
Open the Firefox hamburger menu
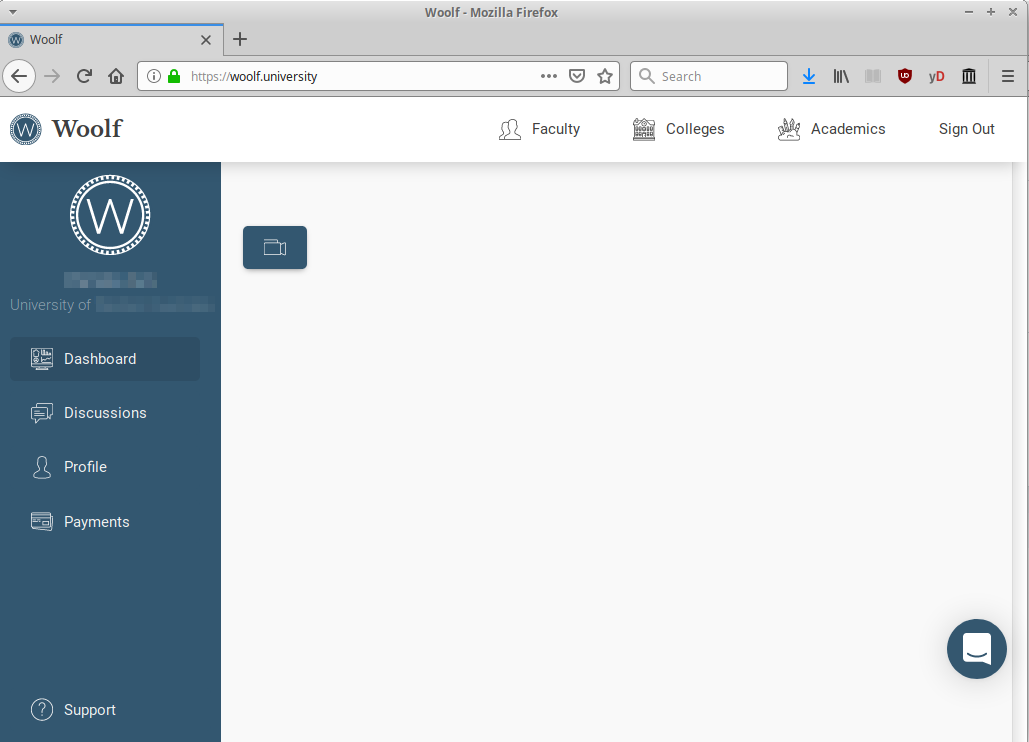click(x=1008, y=76)
